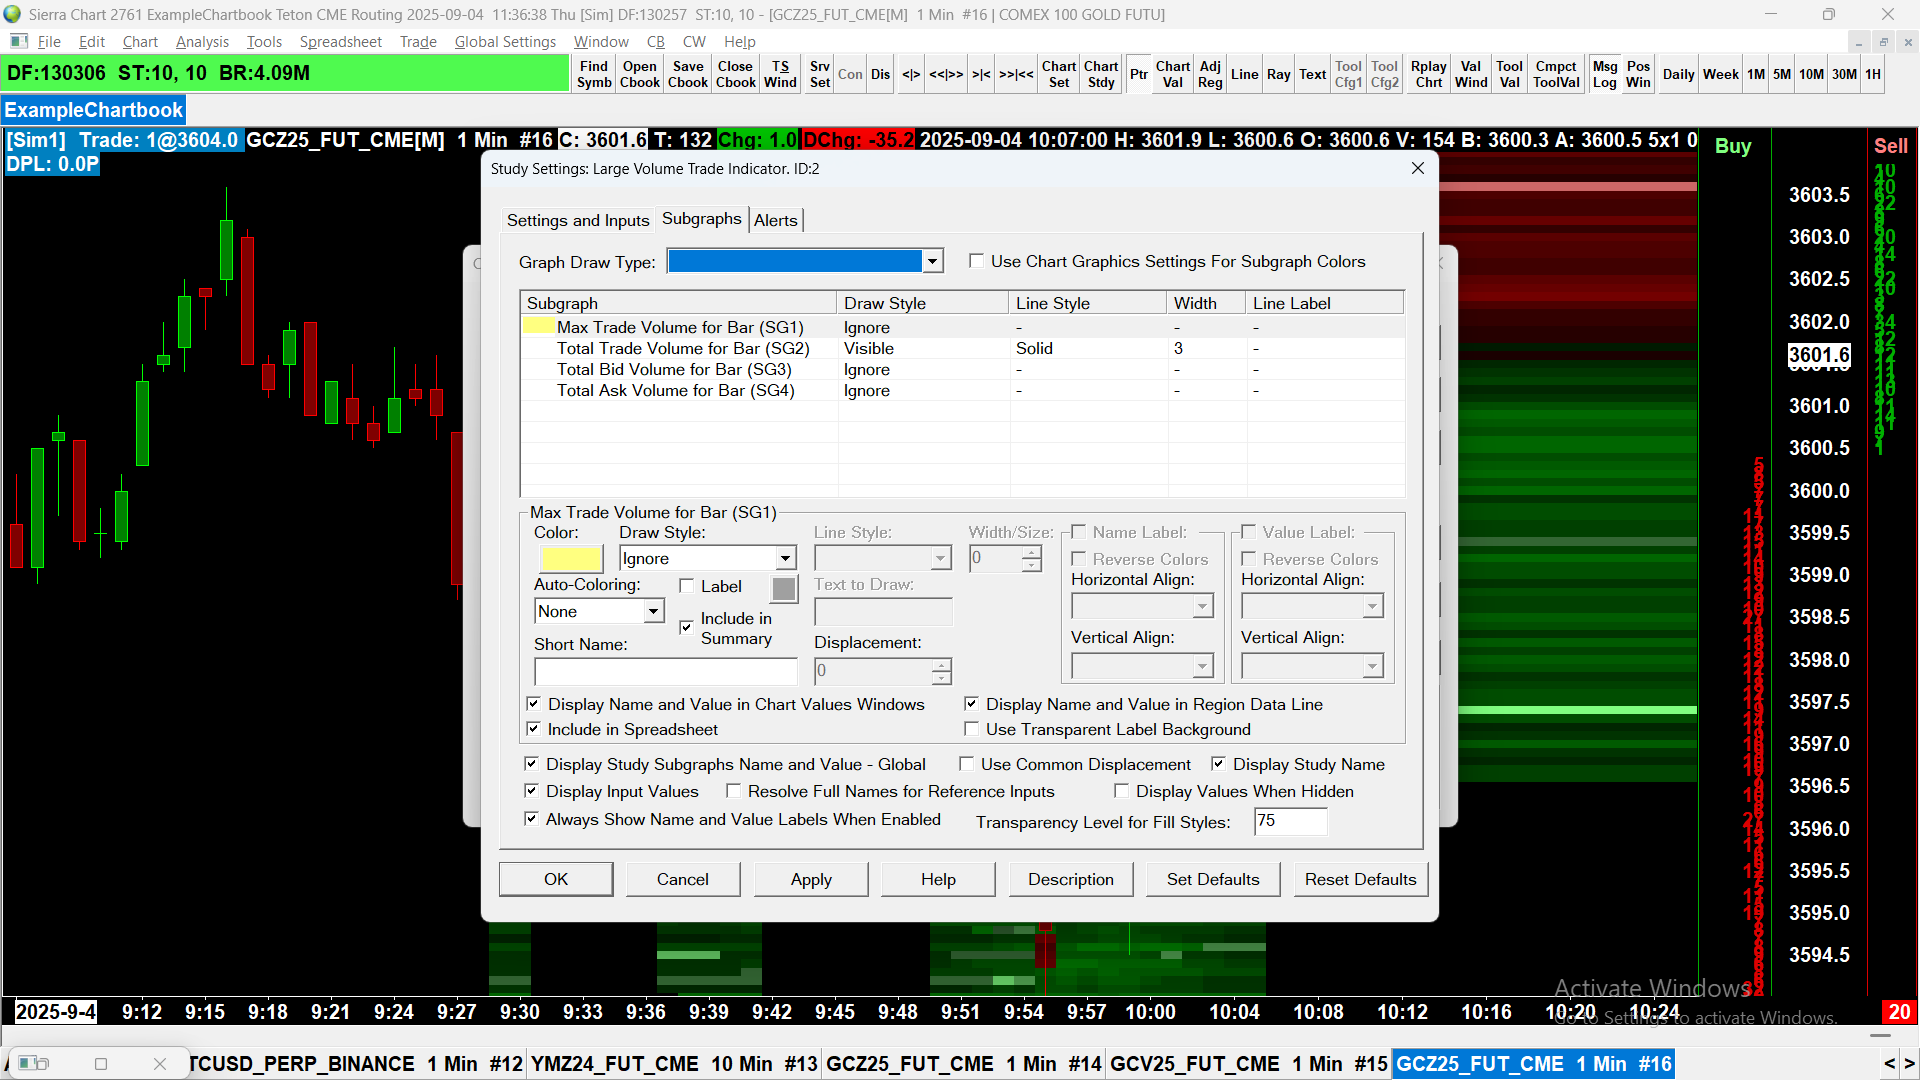Open the study Description button

click(1071, 879)
